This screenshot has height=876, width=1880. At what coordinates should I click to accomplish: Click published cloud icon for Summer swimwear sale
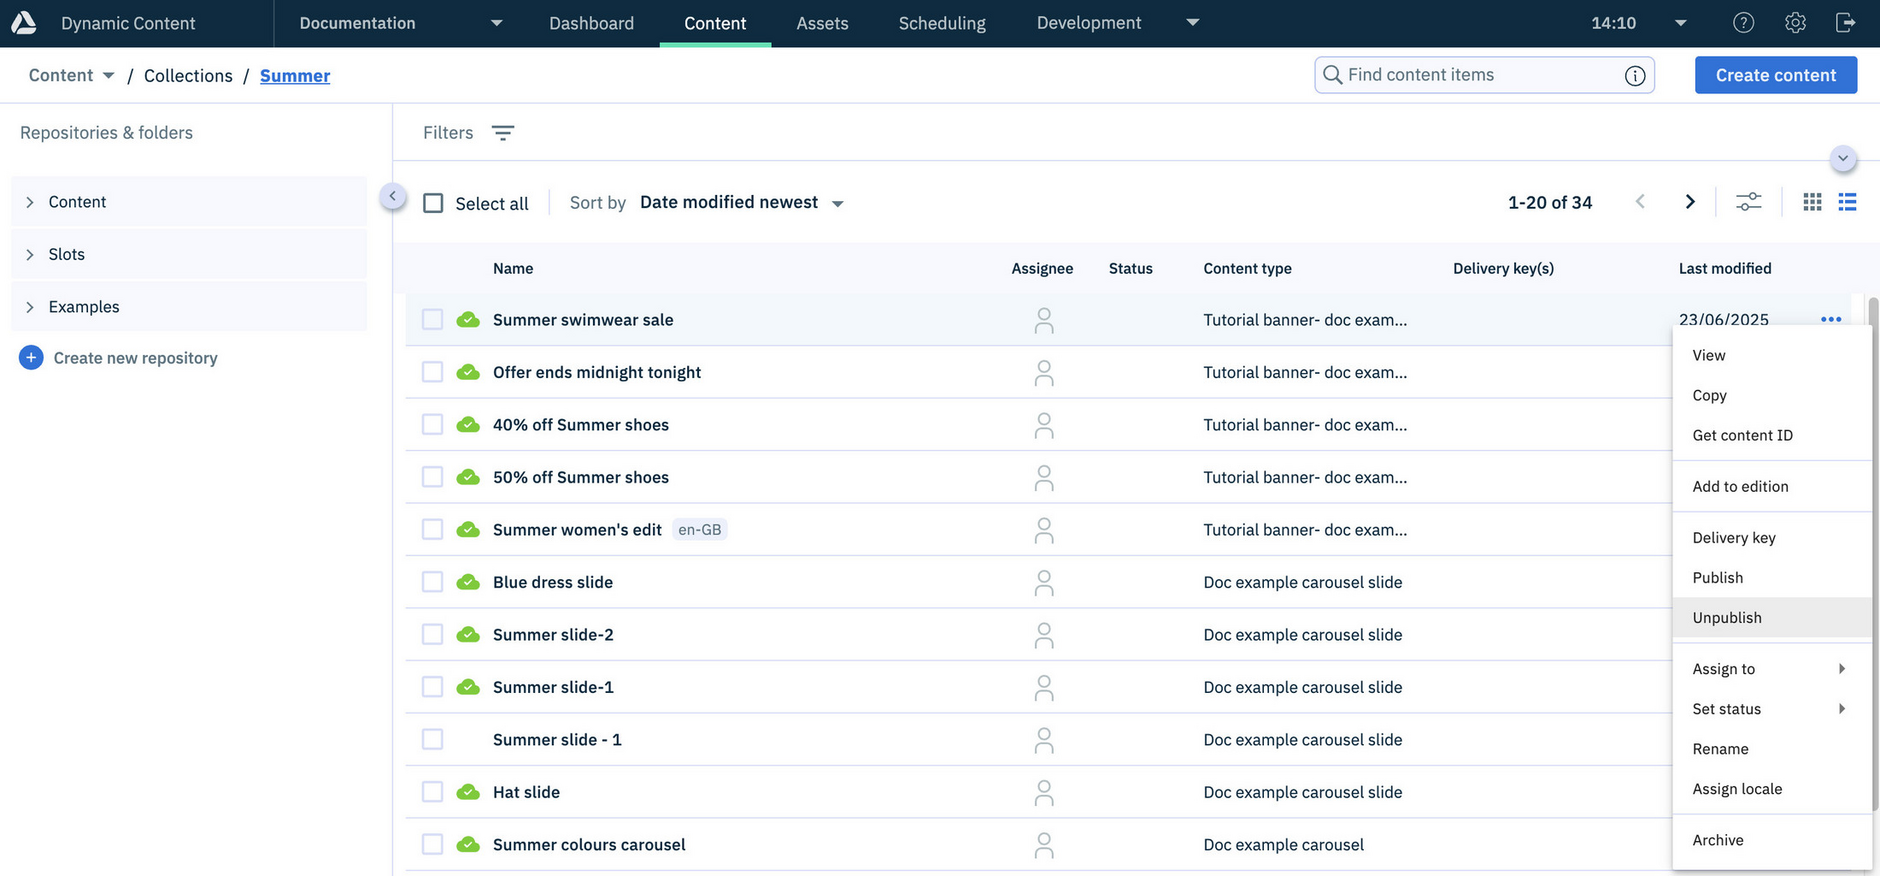(x=468, y=320)
